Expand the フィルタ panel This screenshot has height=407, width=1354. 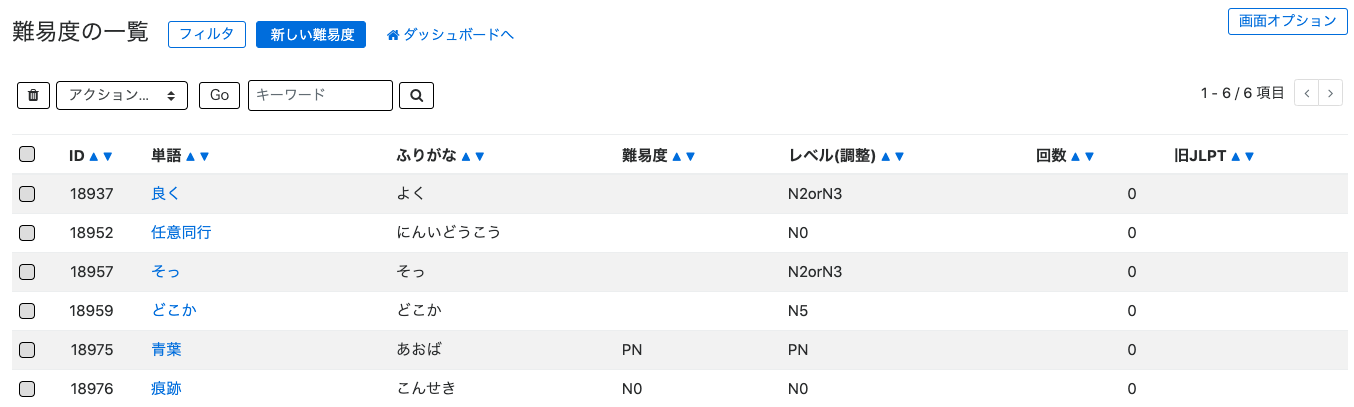(x=206, y=34)
